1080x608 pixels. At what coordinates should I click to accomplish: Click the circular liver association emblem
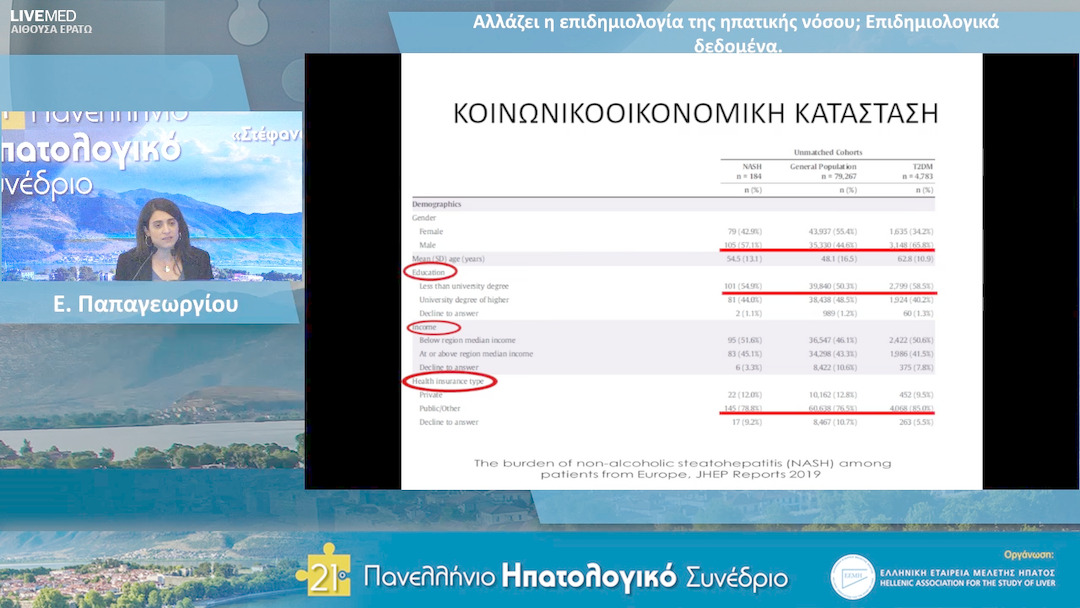[x=852, y=577]
